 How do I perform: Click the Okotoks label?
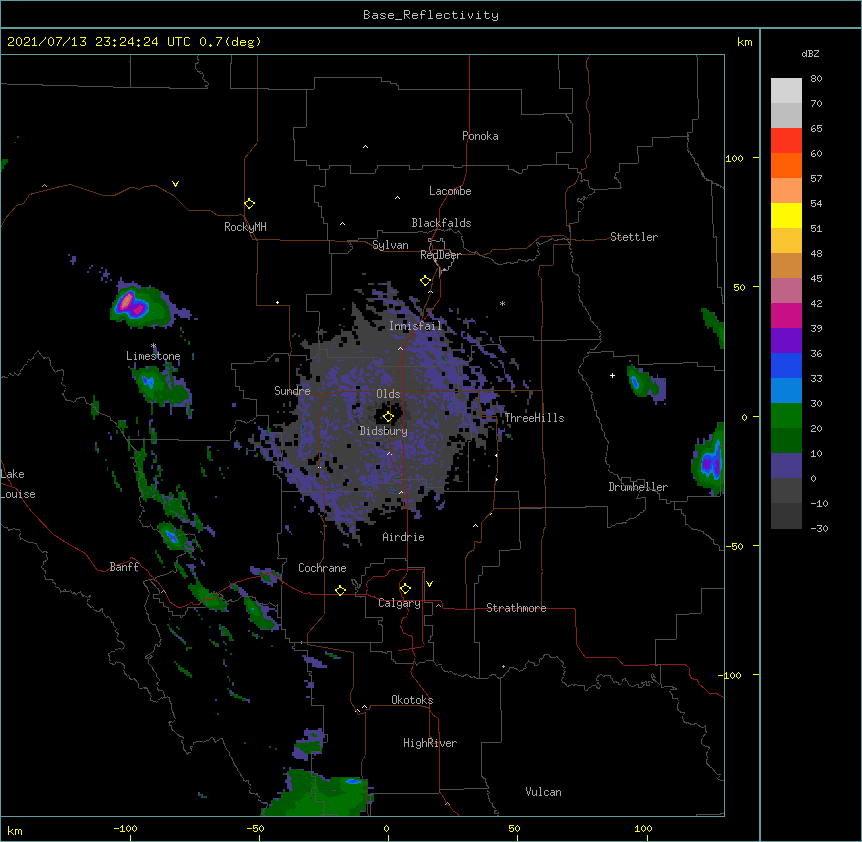(x=412, y=700)
